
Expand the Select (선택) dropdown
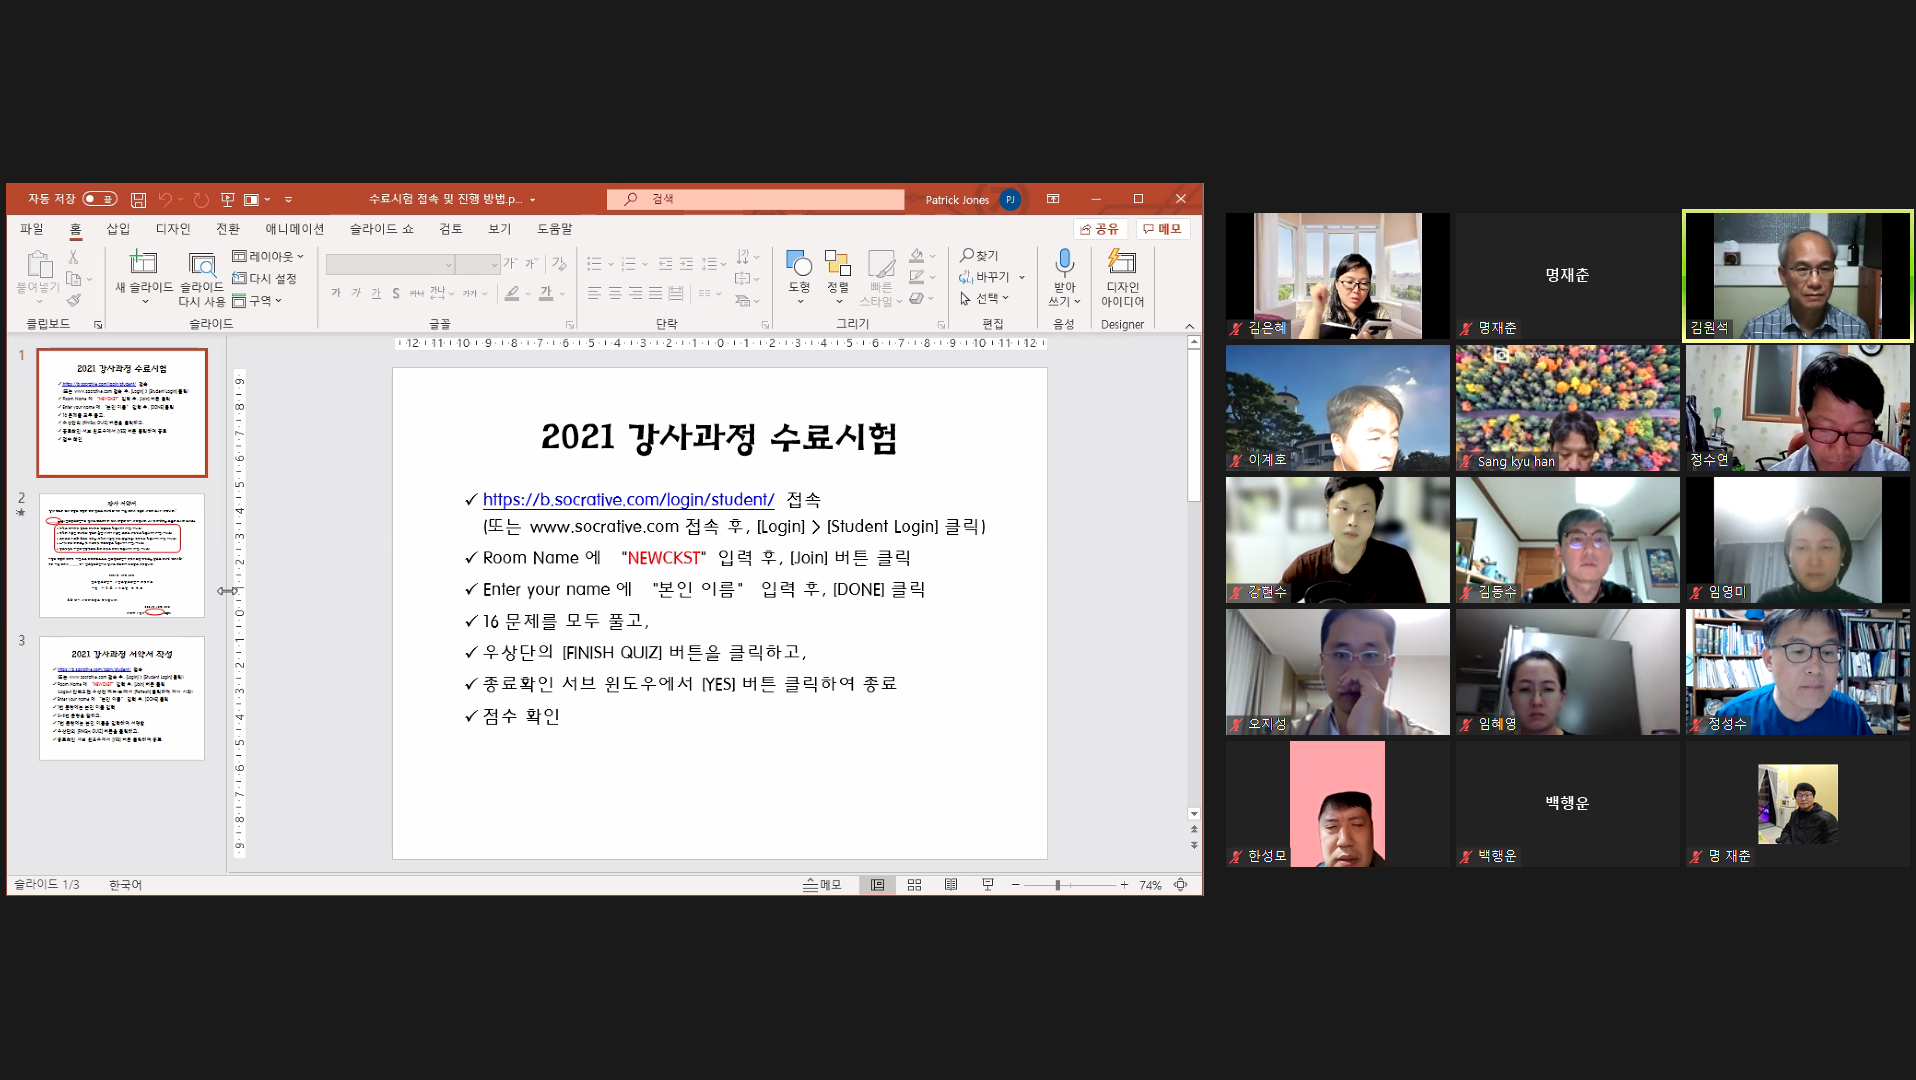[x=985, y=298]
